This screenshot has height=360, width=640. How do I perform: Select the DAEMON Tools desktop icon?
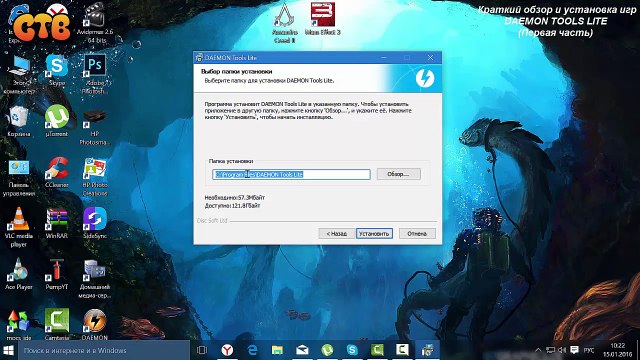pos(95,324)
